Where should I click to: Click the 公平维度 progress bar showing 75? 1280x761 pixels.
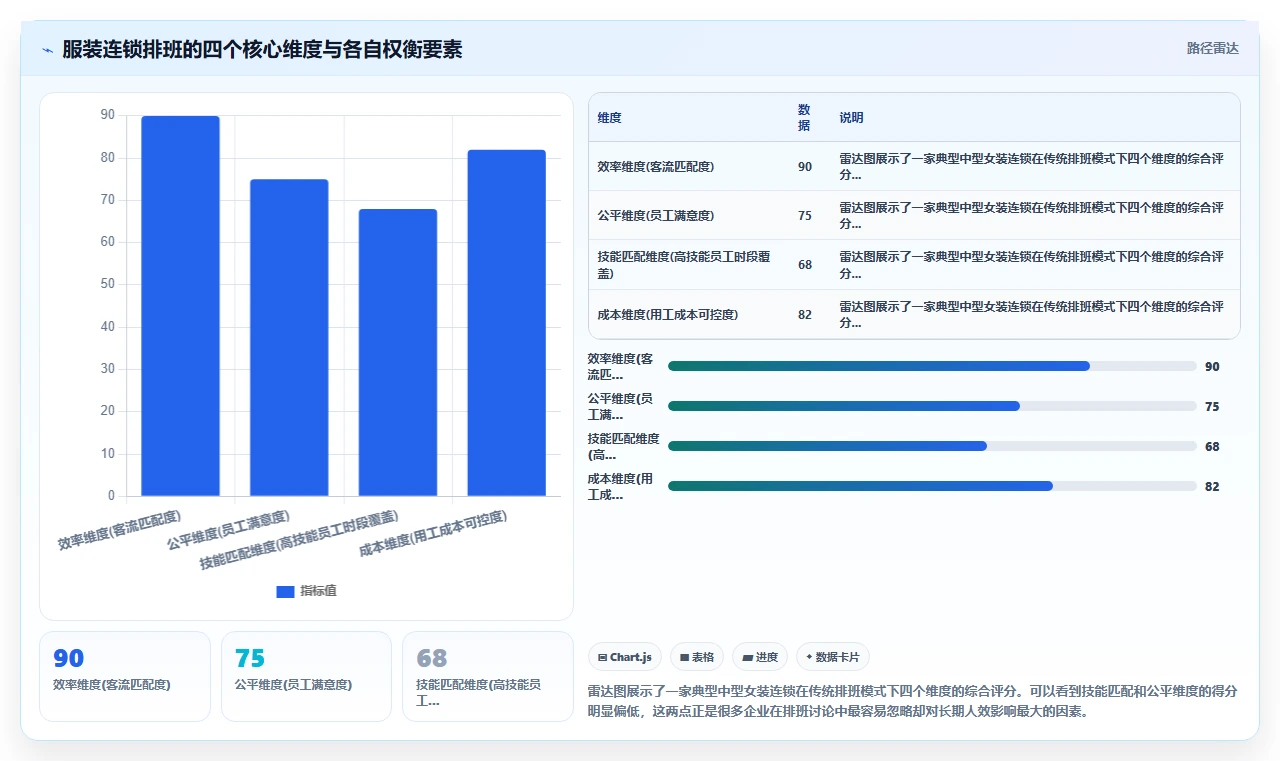coord(932,406)
